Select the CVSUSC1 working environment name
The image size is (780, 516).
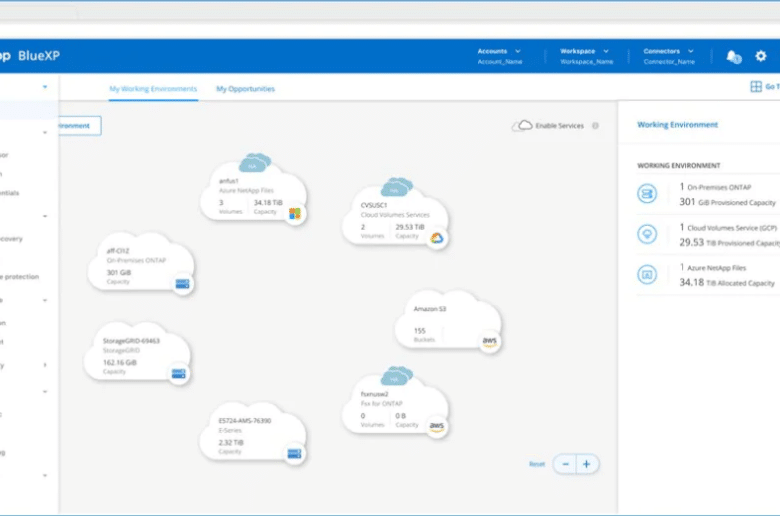coord(374,205)
